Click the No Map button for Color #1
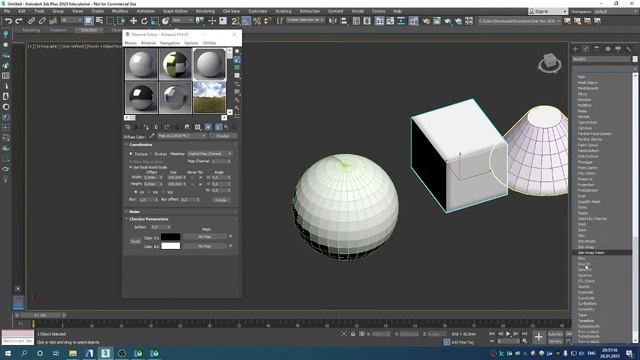This screenshot has height=360, width=640. point(204,237)
